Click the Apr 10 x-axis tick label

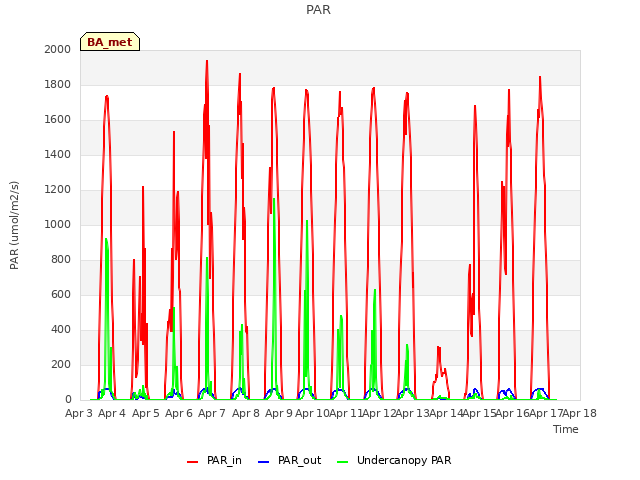click(312, 413)
